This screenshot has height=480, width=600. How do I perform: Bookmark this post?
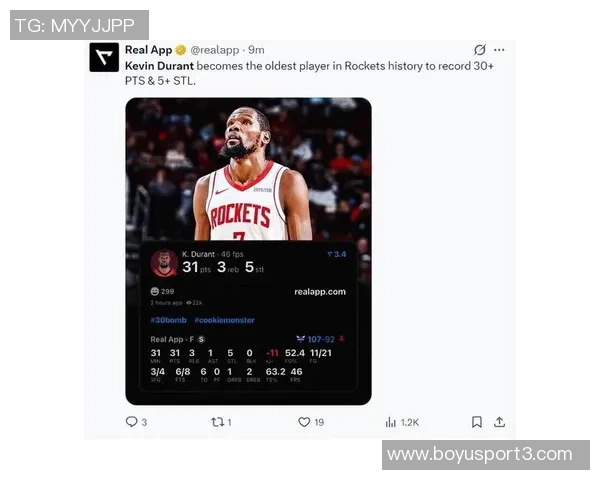point(476,422)
